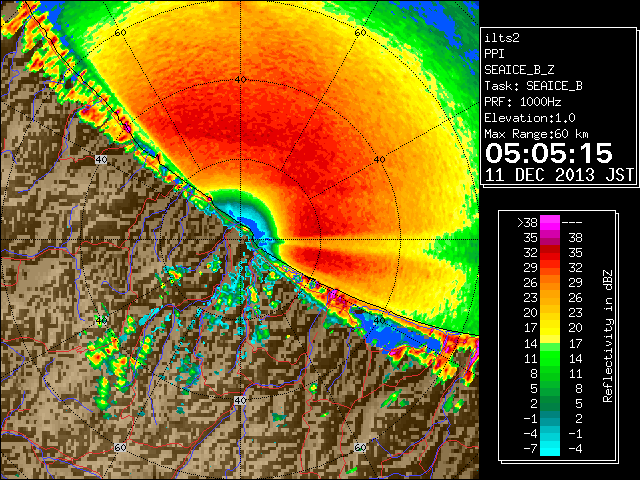Image resolution: width=640 pixels, height=480 pixels.
Task: Click the 60 km label at the southeast ring
Action: (360, 448)
